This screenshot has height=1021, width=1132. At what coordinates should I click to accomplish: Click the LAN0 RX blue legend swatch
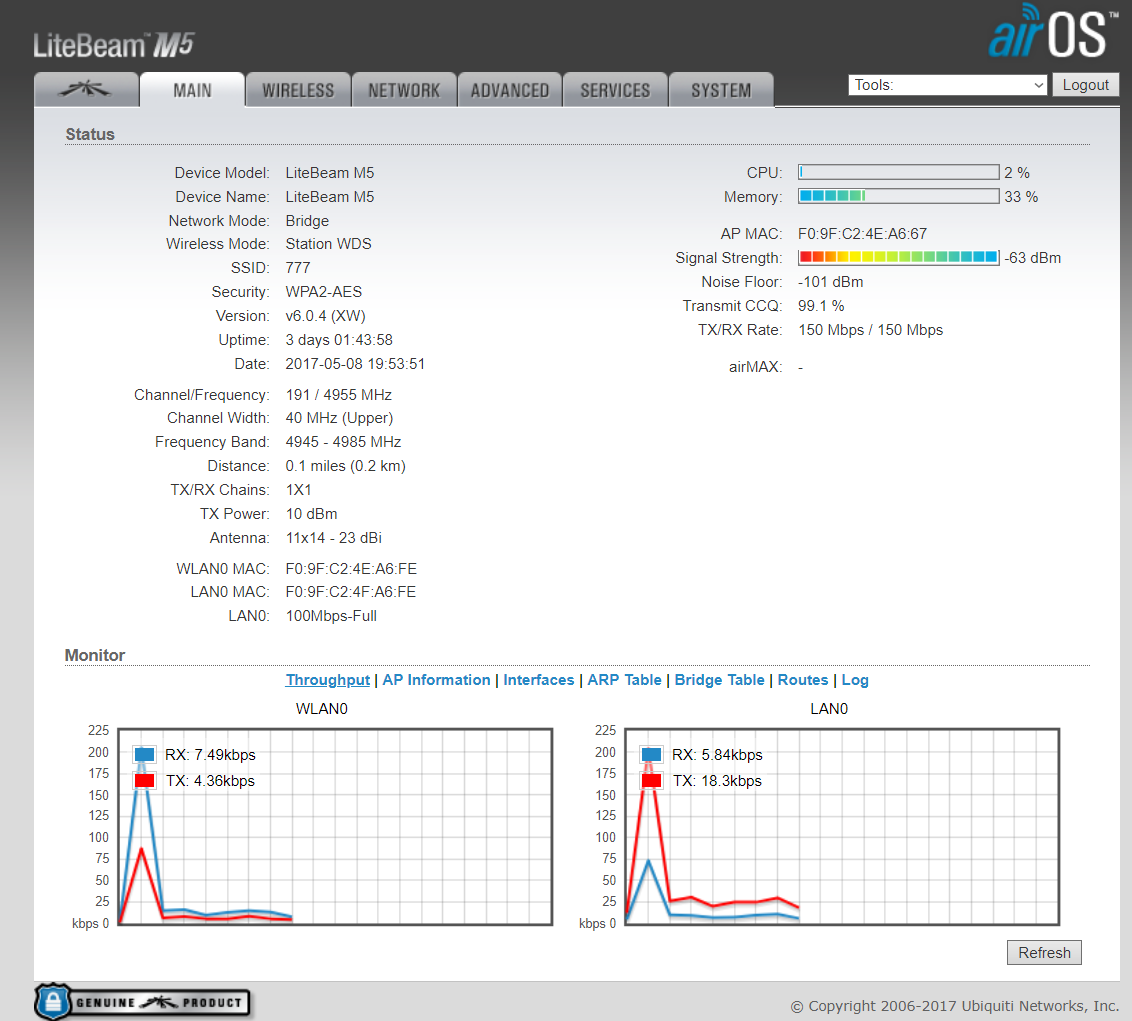(x=651, y=755)
